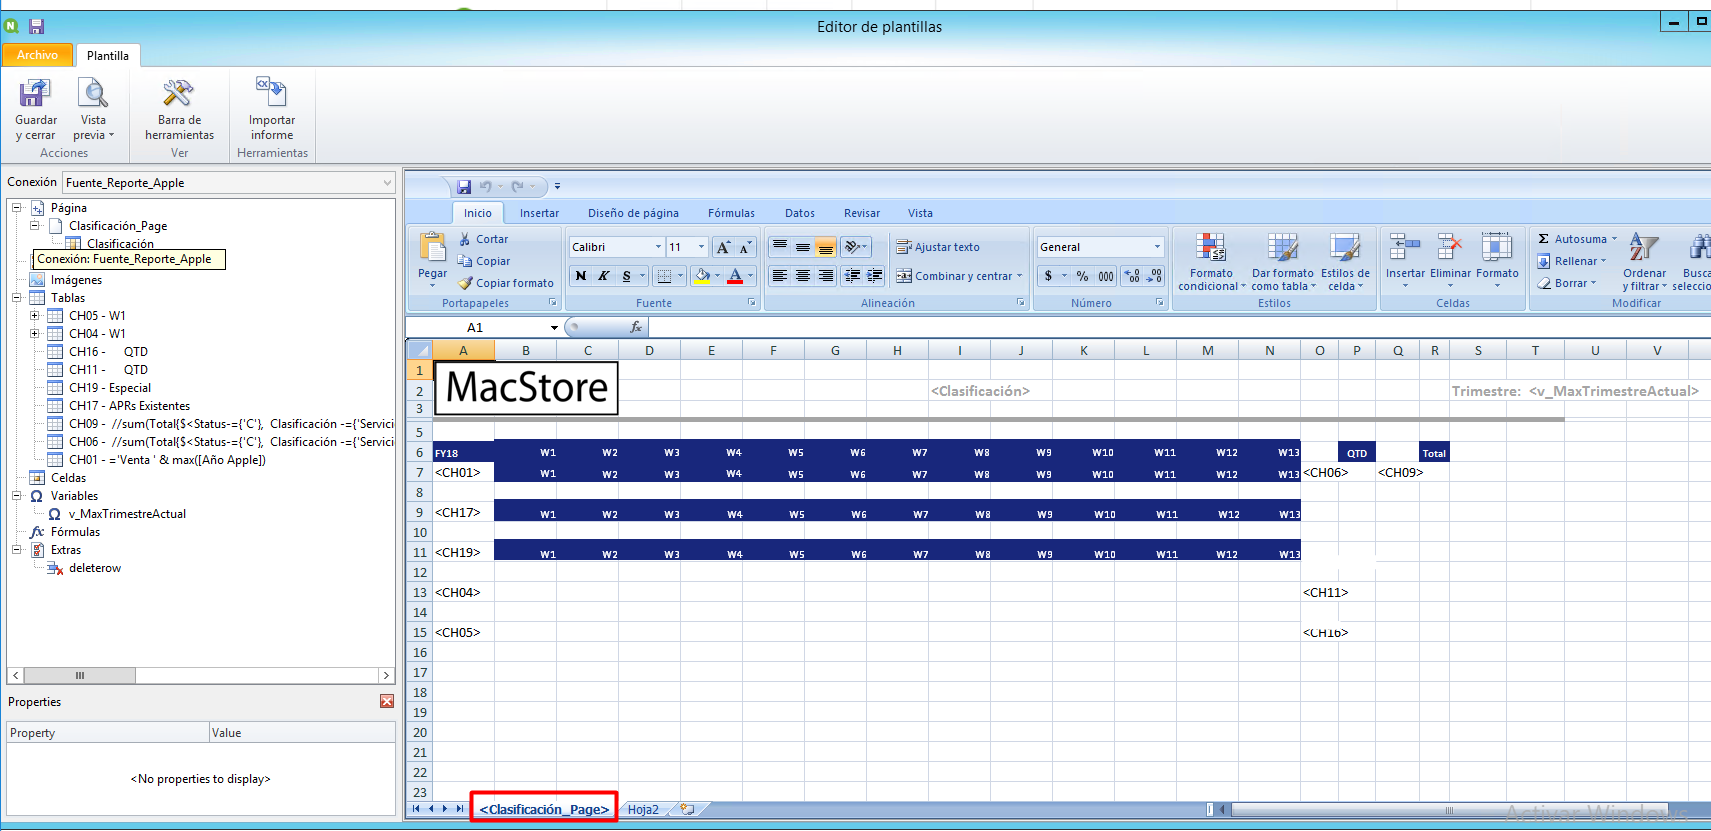Decrease indent icon
Viewport: 1711px width, 831px height.
[x=852, y=276]
